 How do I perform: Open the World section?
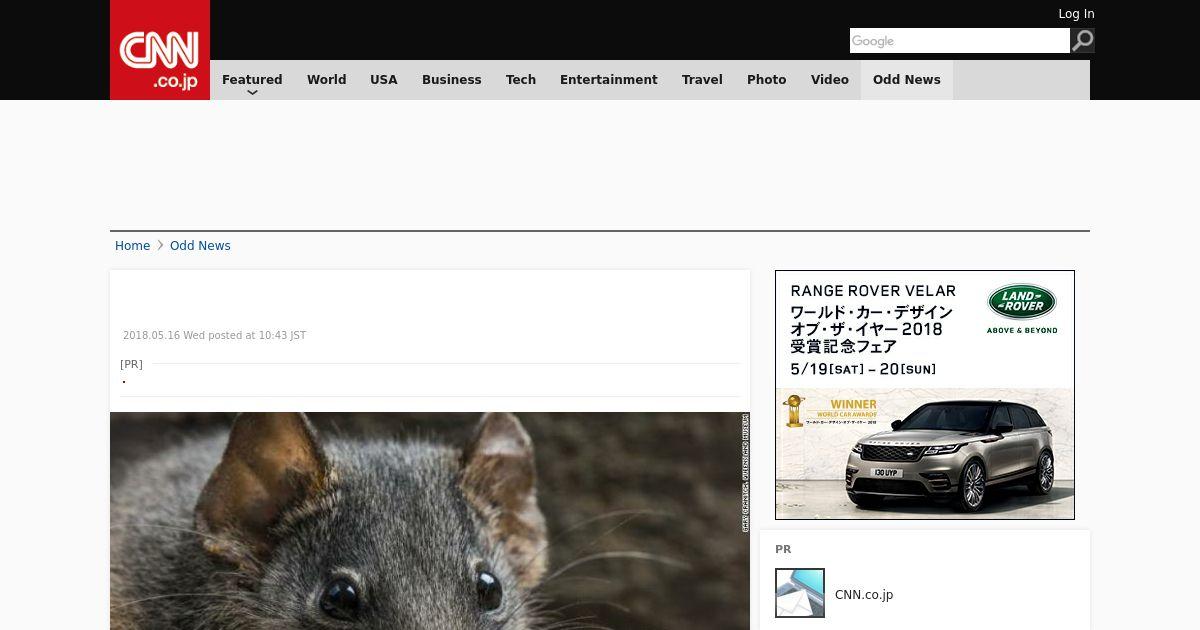326,80
